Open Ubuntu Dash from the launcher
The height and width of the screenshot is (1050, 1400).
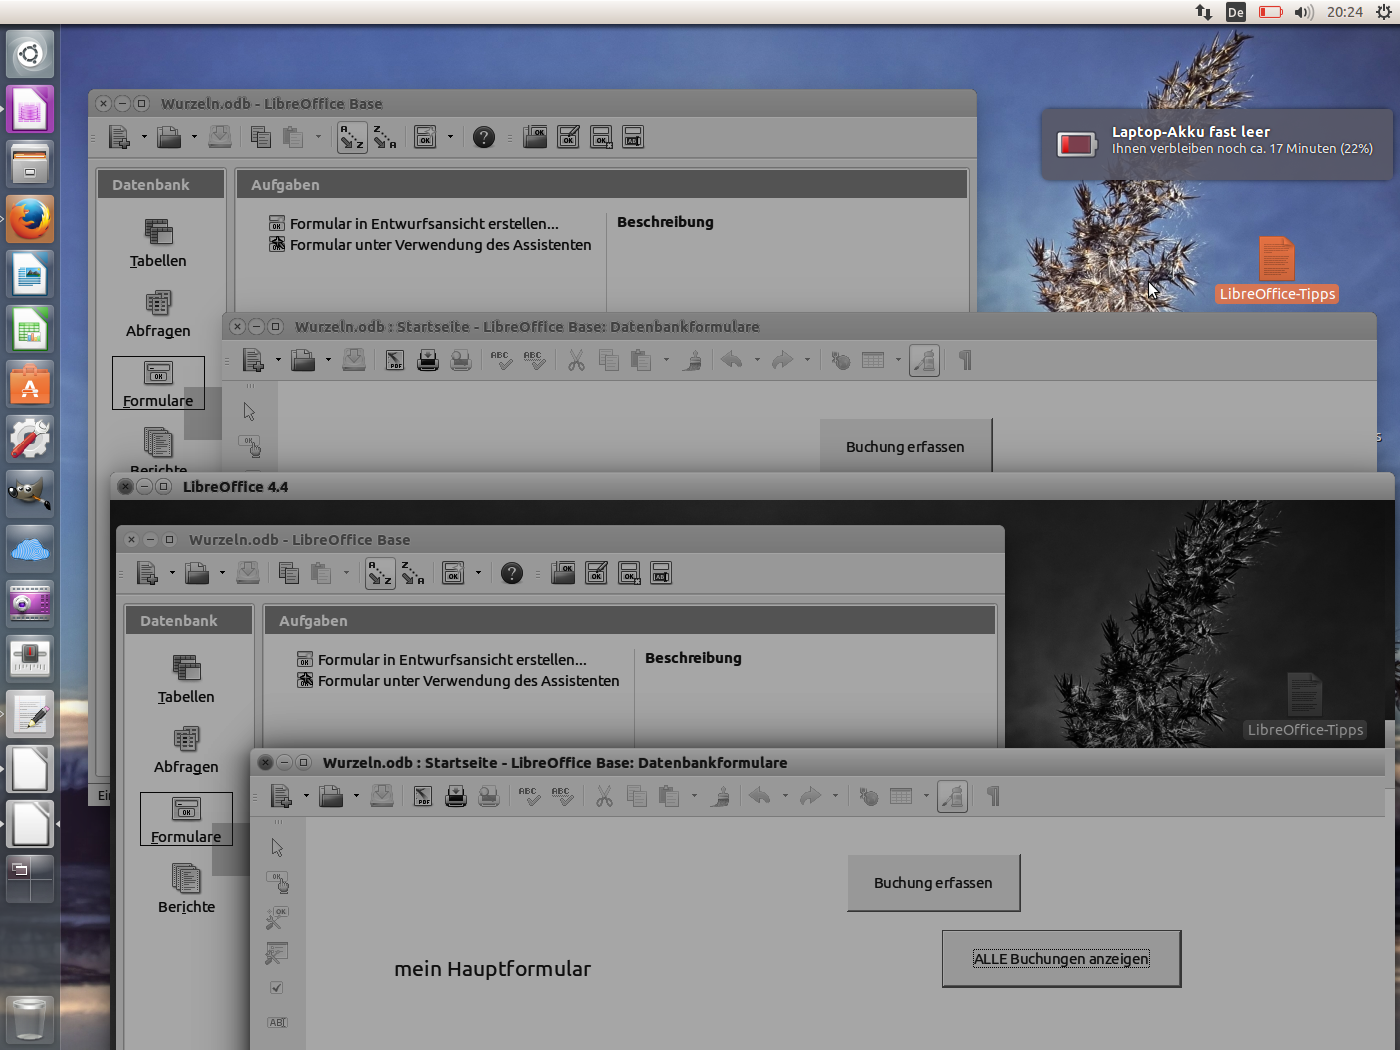point(30,54)
